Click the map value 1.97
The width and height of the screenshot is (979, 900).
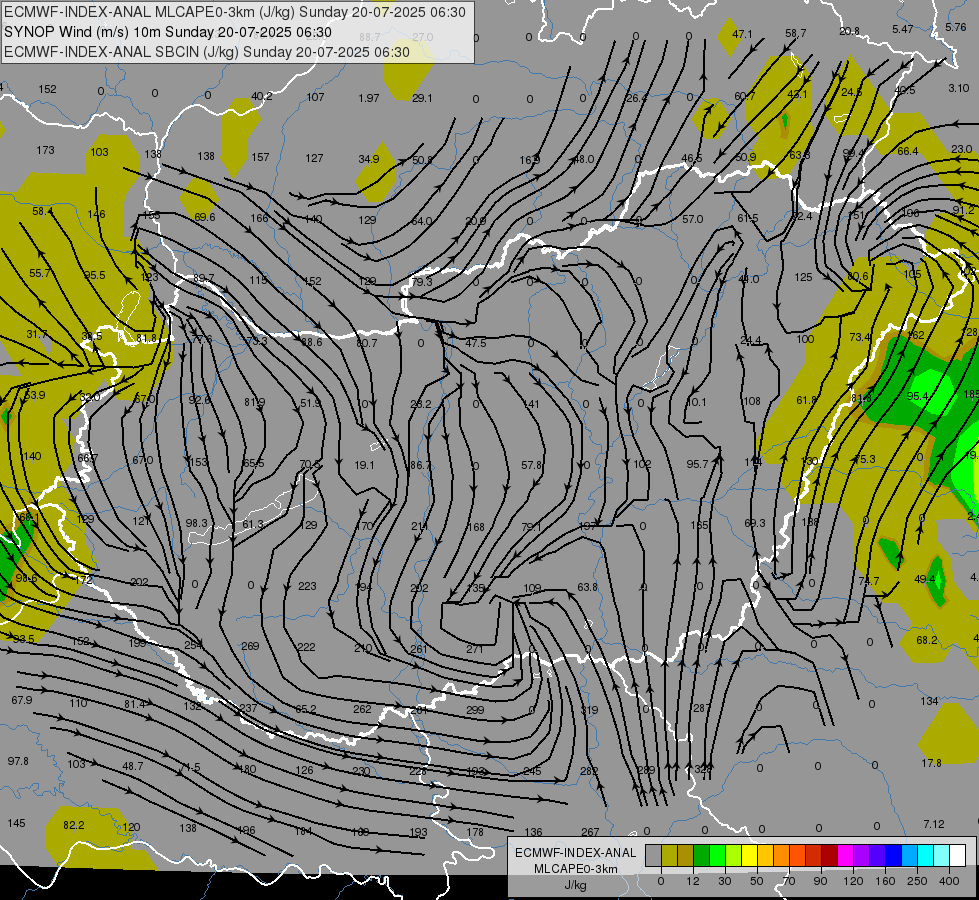click(x=369, y=98)
